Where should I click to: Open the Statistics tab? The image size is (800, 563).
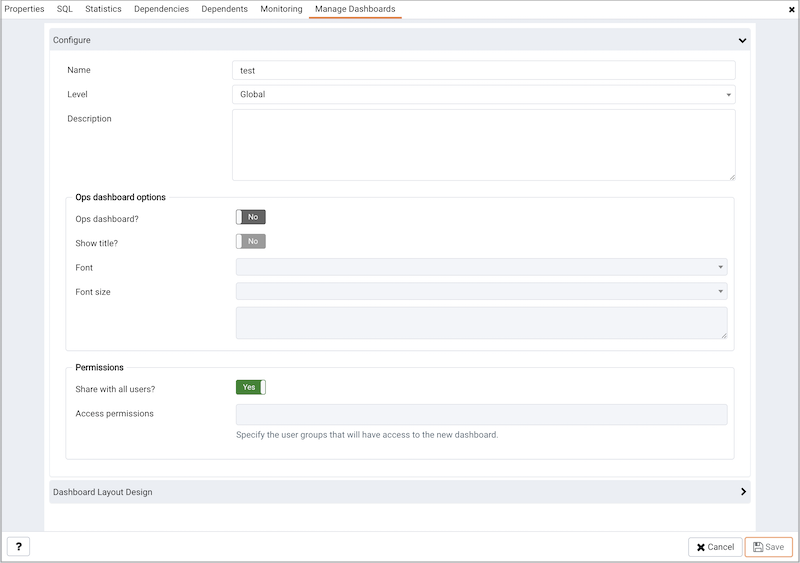click(103, 9)
